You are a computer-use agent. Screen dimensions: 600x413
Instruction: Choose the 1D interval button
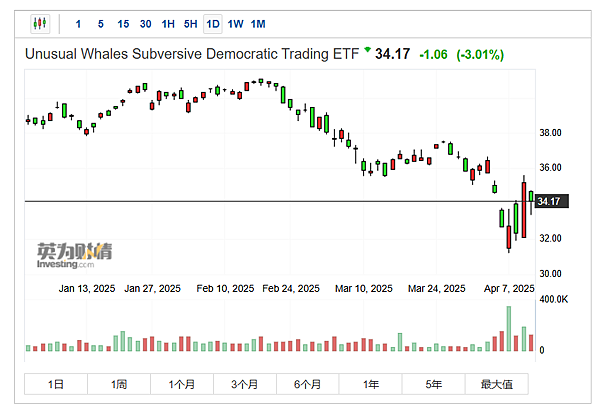(x=213, y=24)
